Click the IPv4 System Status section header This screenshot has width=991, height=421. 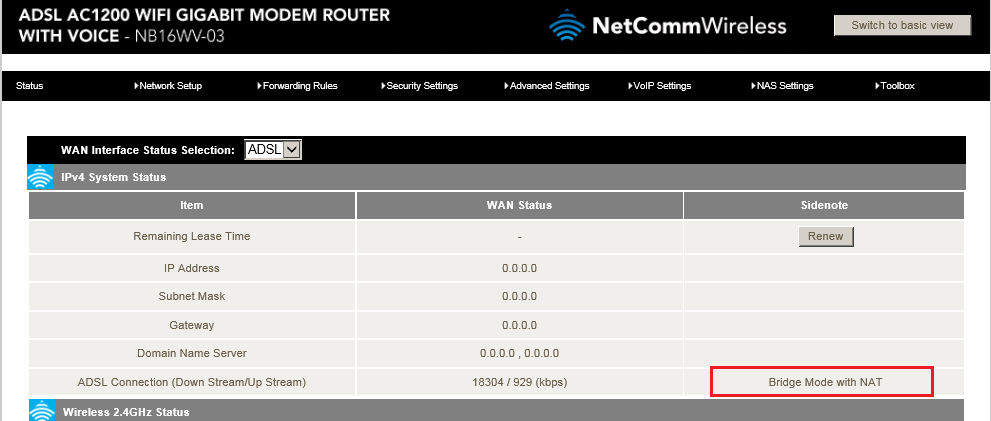pos(497,177)
